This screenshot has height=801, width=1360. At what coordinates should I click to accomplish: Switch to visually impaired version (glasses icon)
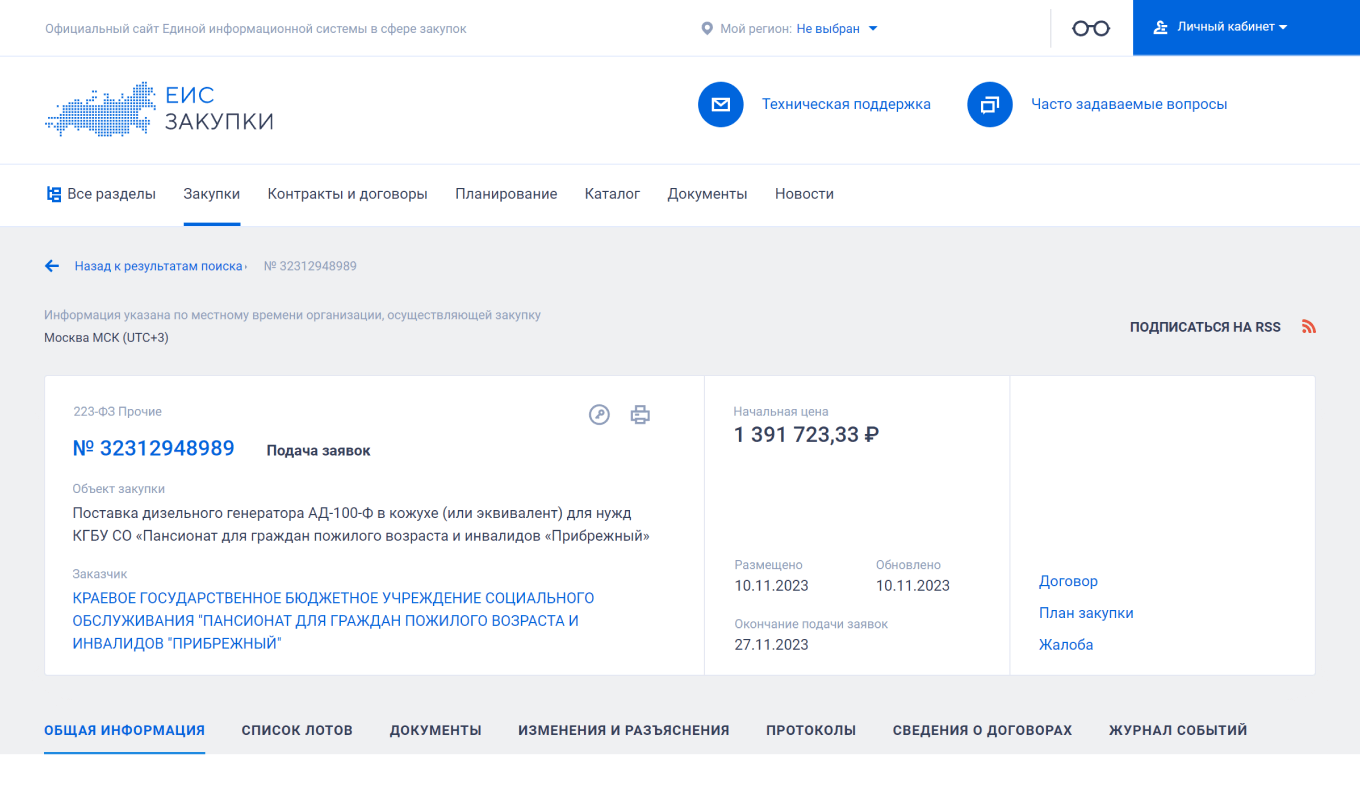[1090, 28]
